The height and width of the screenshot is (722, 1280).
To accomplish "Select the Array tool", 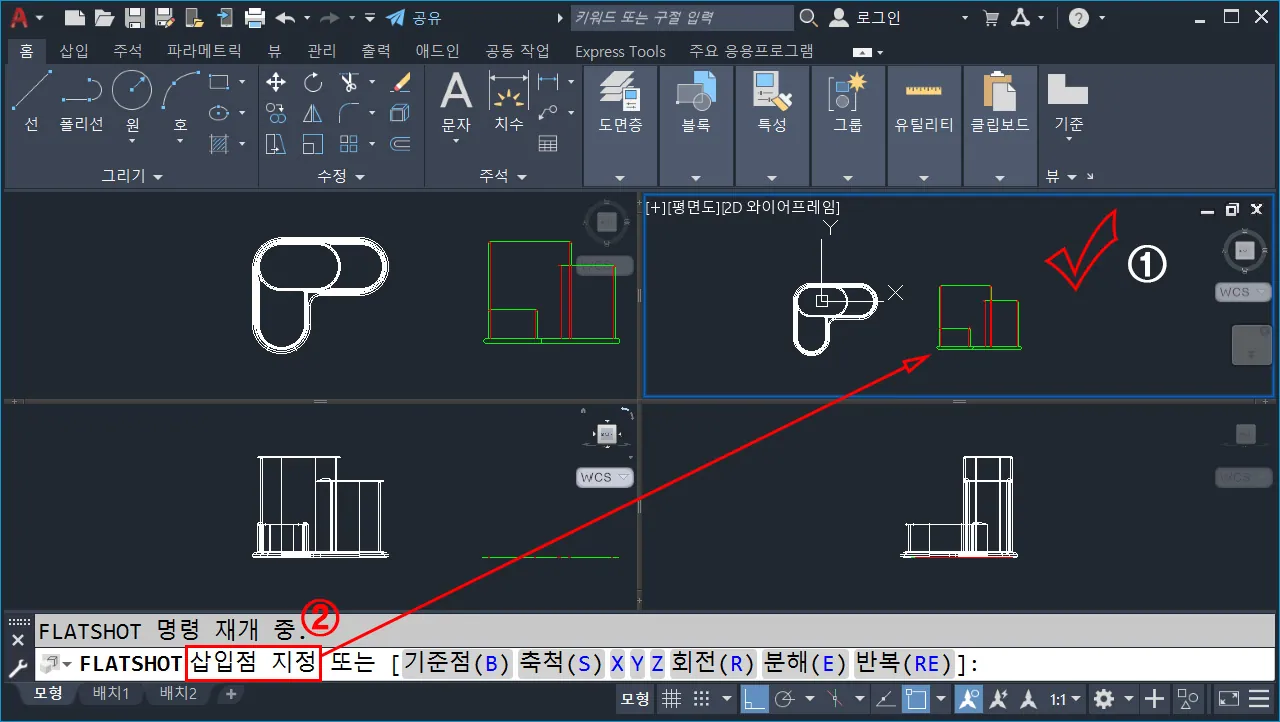I will [348, 144].
